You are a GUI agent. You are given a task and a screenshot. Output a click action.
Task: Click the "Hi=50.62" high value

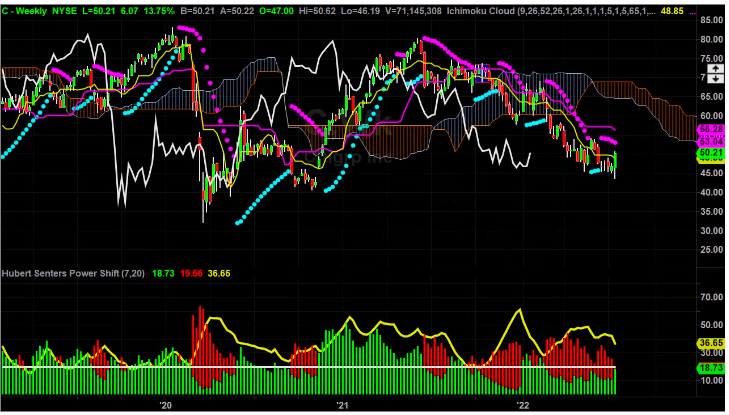pos(317,10)
